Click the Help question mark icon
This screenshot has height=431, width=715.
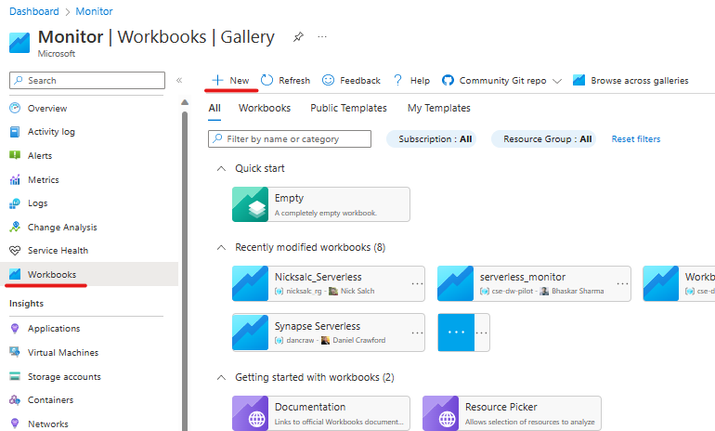coord(398,80)
